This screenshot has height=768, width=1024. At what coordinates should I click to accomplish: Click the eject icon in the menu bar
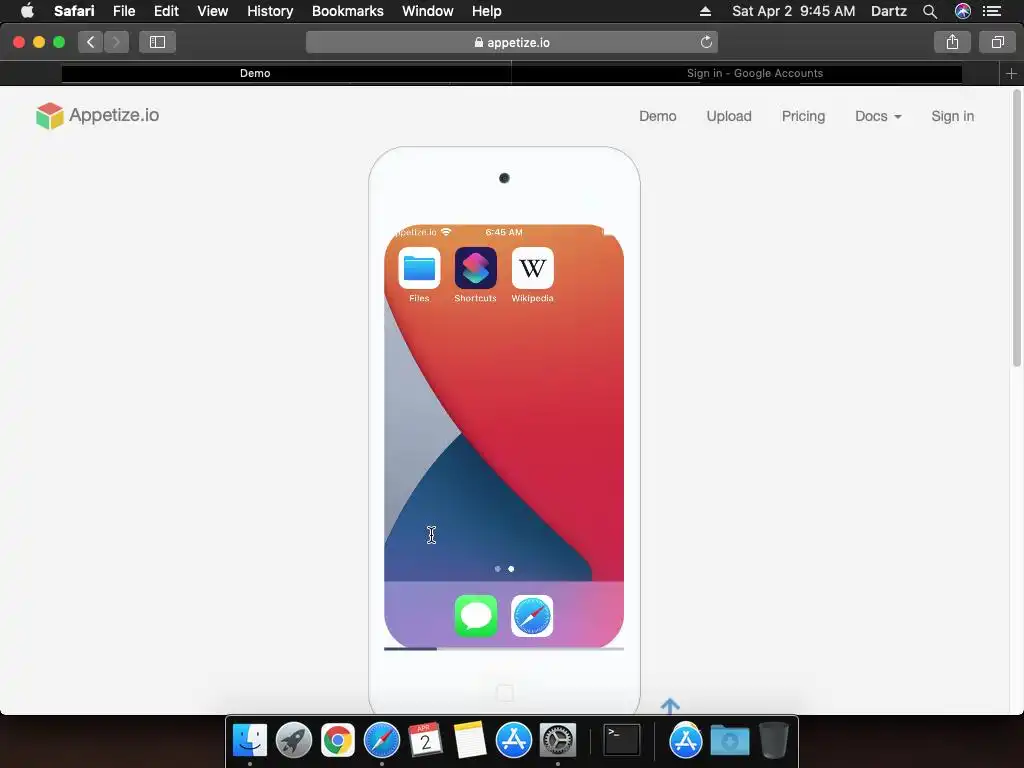point(705,11)
